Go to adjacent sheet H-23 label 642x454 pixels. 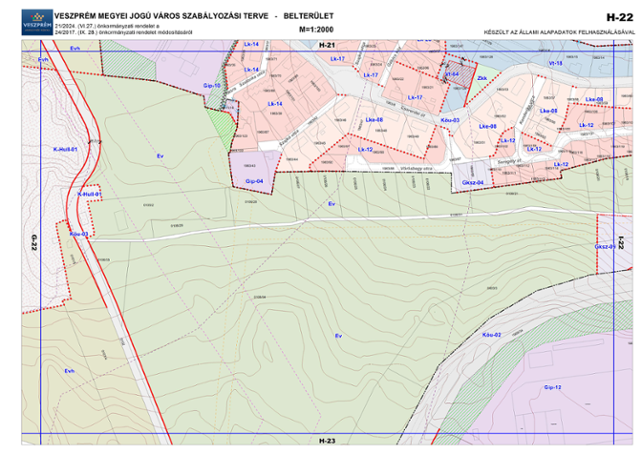[327, 441]
